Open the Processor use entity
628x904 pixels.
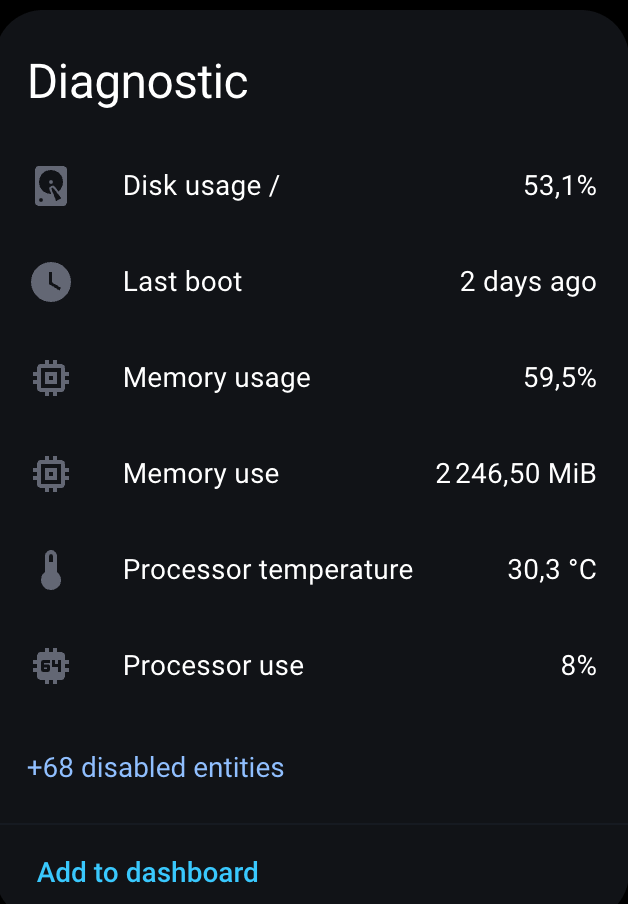(x=213, y=666)
